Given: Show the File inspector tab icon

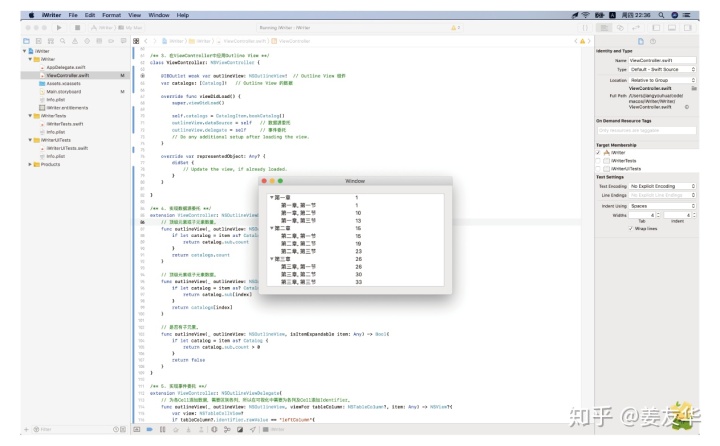Looking at the screenshot, I should coord(641,41).
